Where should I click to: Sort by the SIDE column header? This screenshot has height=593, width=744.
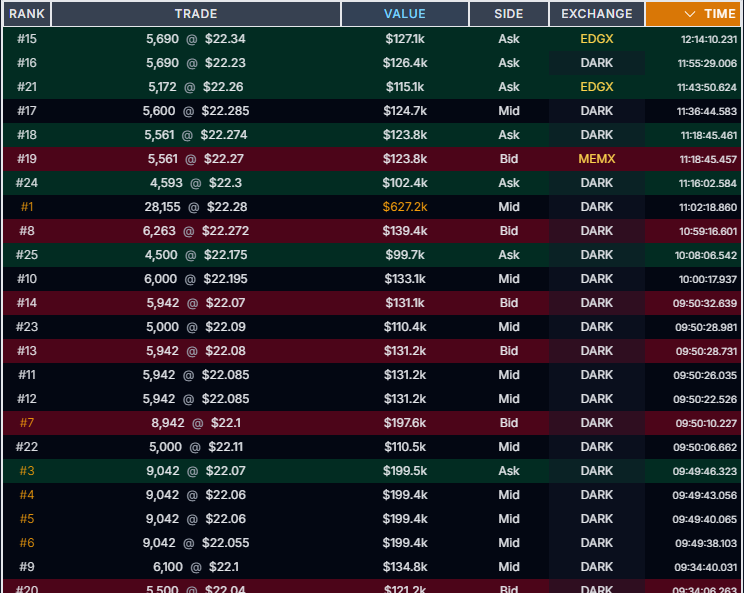click(509, 14)
